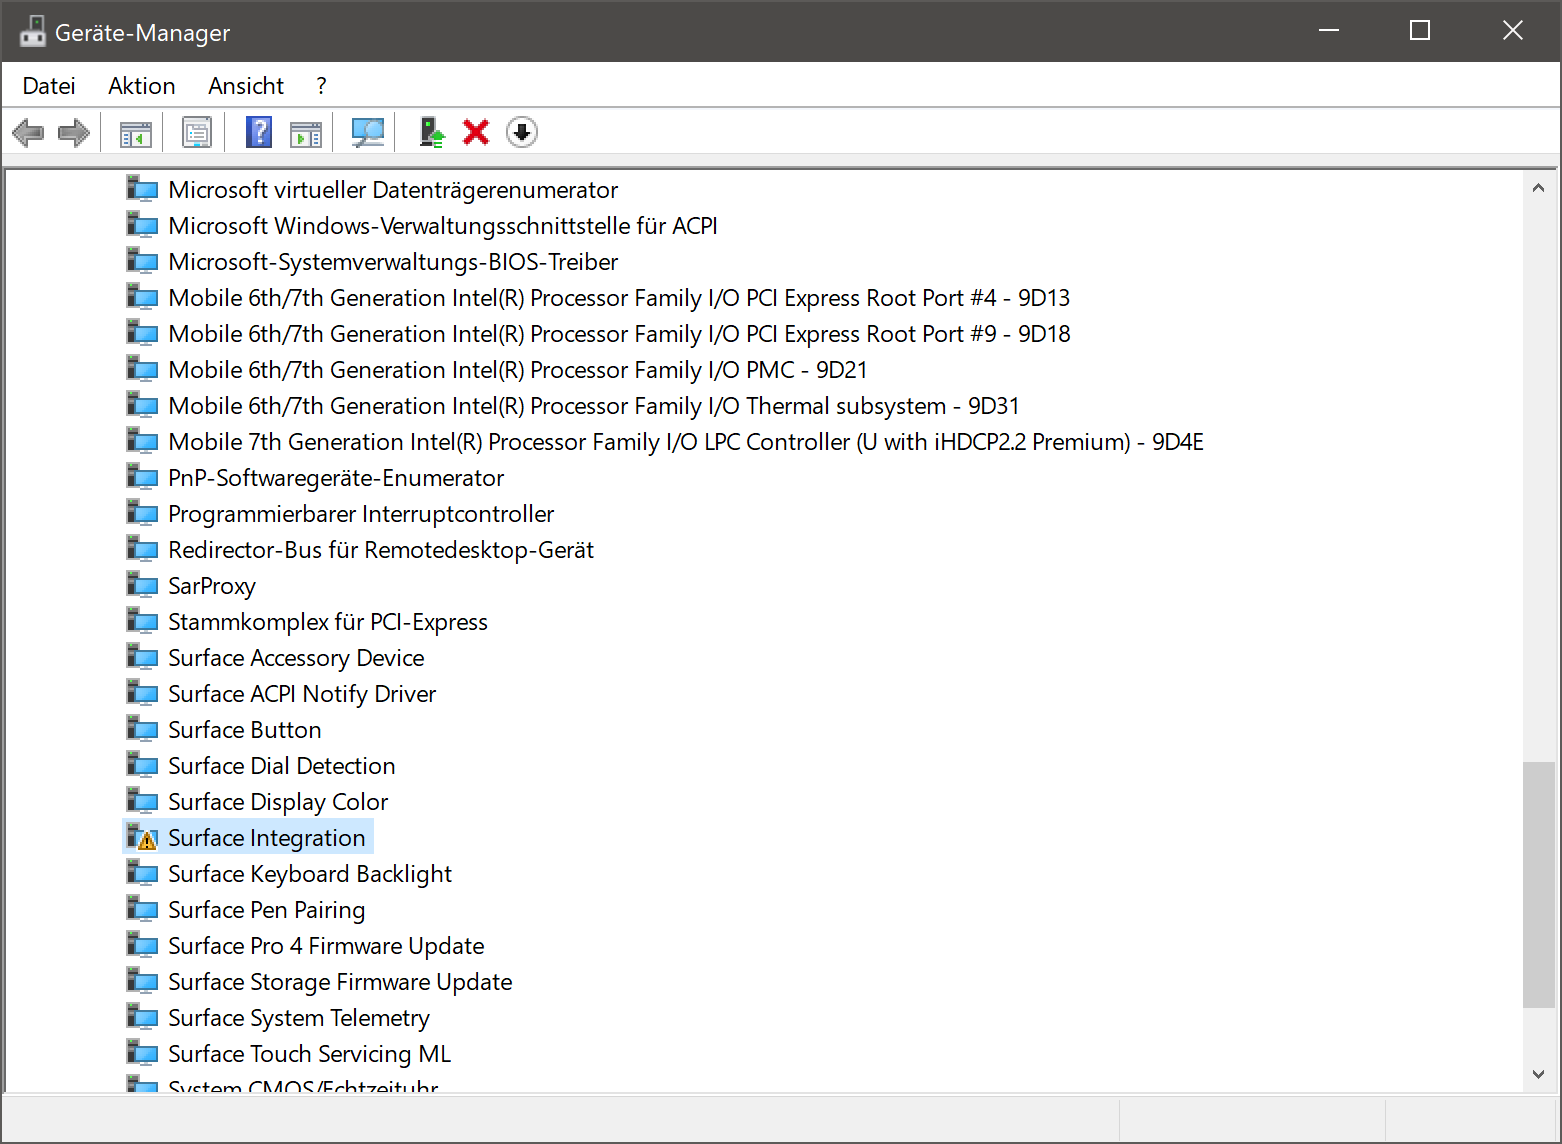Click the device icon beside Microsoft-Systemverwaltungs-BIOS-Treiber
This screenshot has height=1144, width=1562.
143,262
